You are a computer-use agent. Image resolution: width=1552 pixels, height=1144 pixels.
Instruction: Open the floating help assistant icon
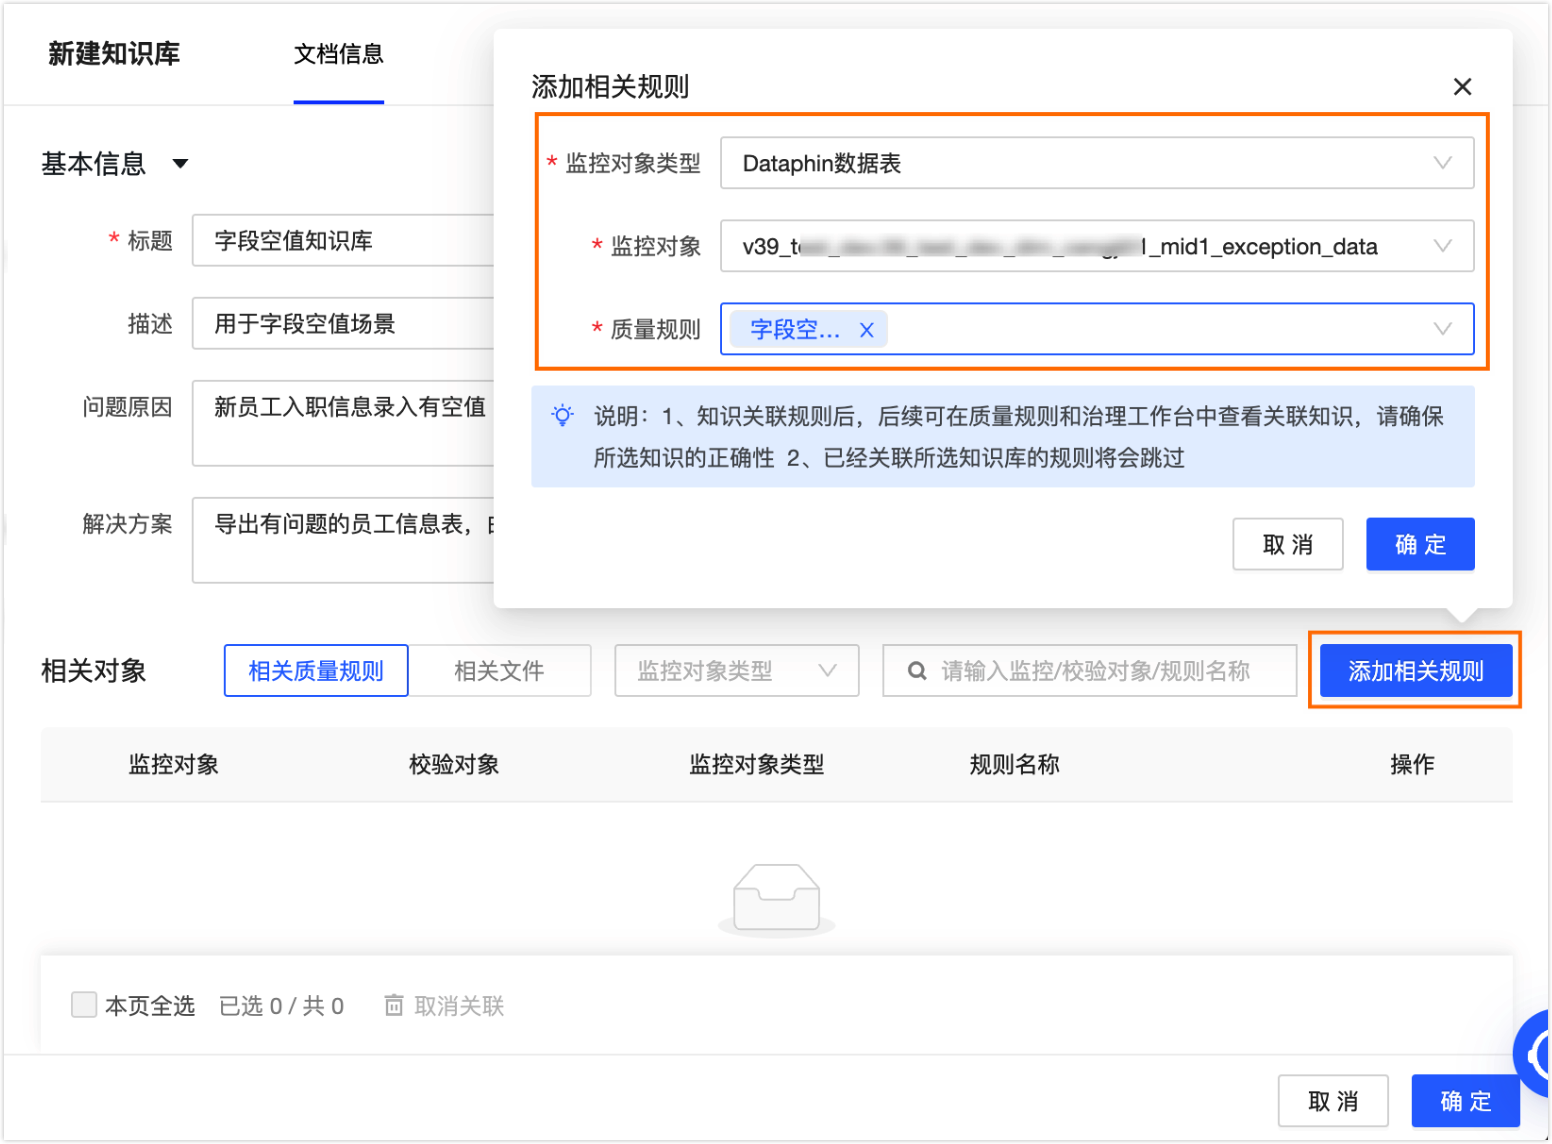coord(1534,1054)
